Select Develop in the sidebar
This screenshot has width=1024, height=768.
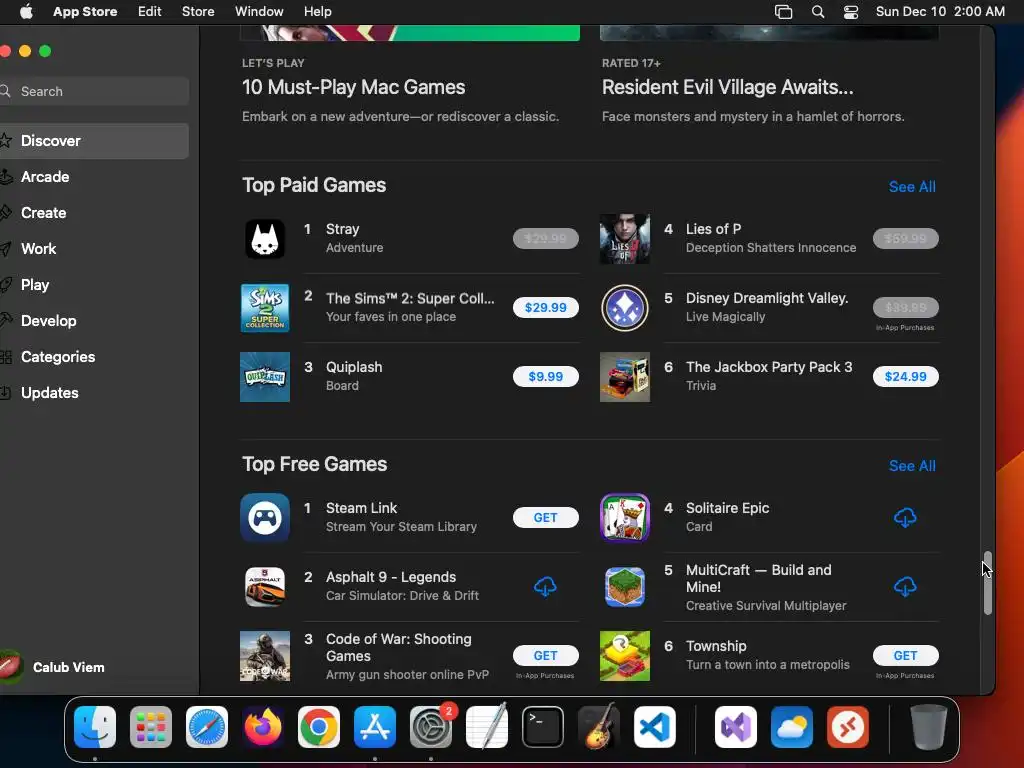click(95, 321)
